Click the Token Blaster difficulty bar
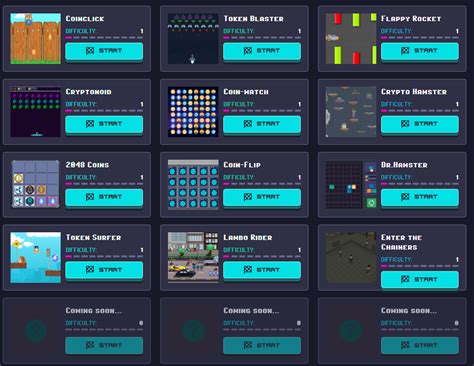 click(262, 38)
